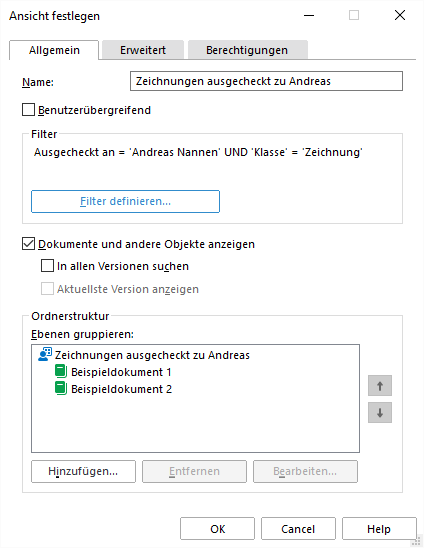Screen dimensions: 424x548
Task: Open Help for this dialog
Action: [x=379, y=529]
